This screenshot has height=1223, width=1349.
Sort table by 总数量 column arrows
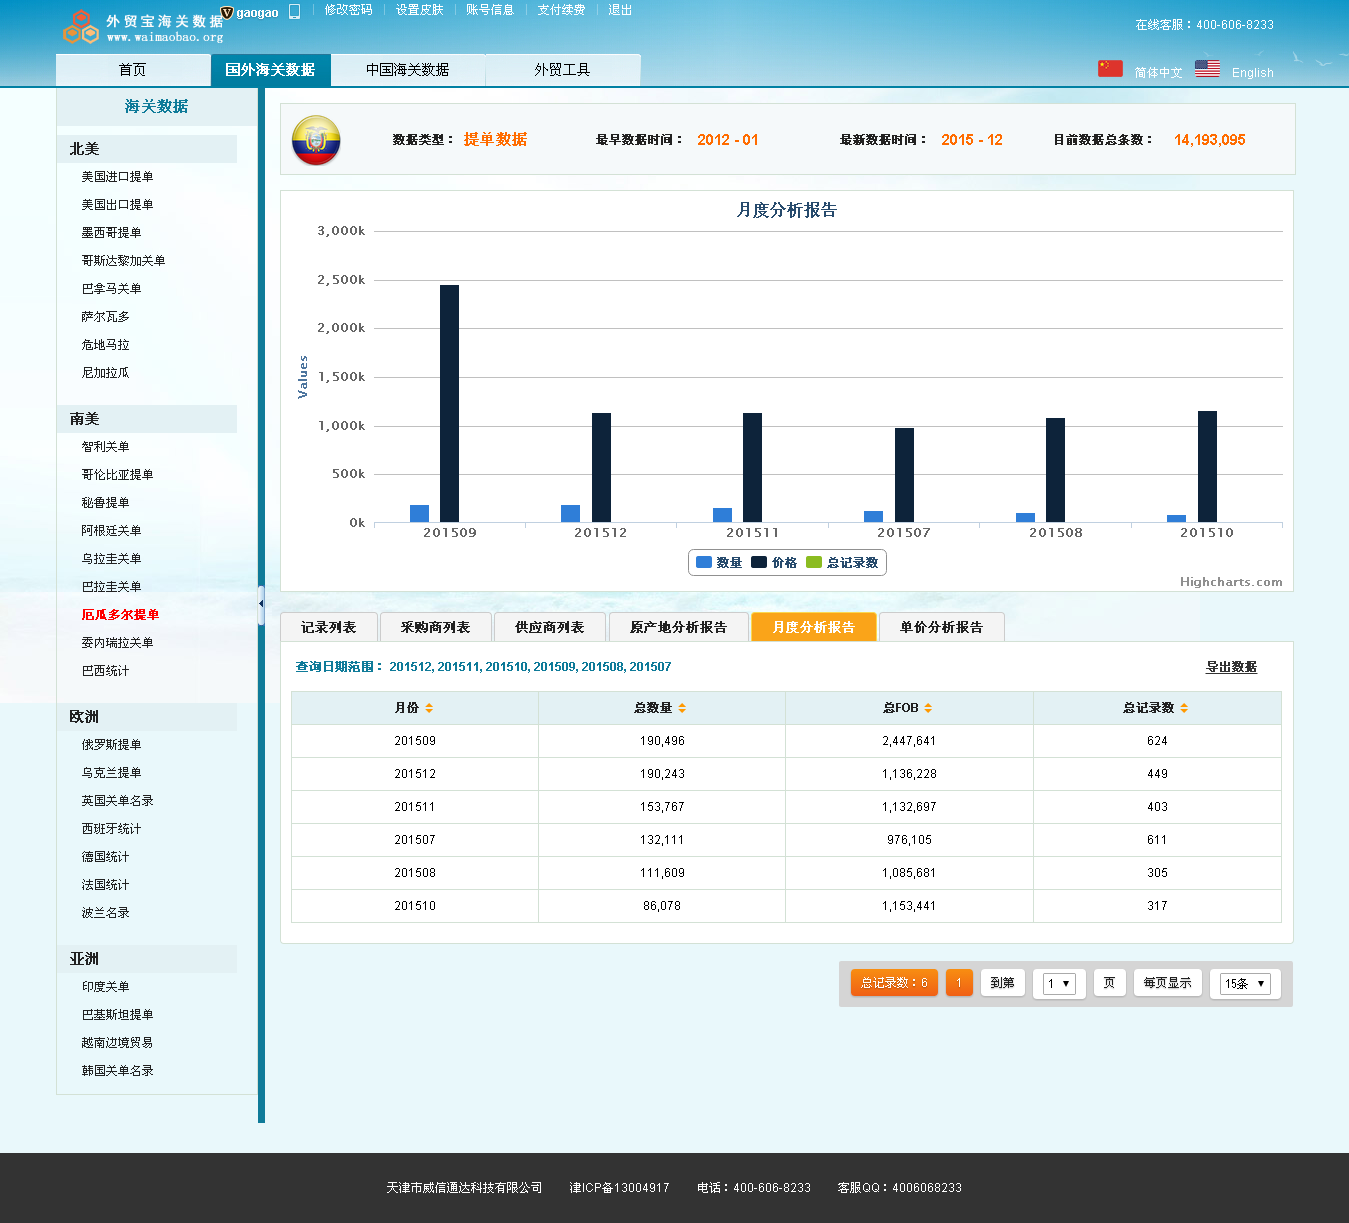tap(682, 708)
